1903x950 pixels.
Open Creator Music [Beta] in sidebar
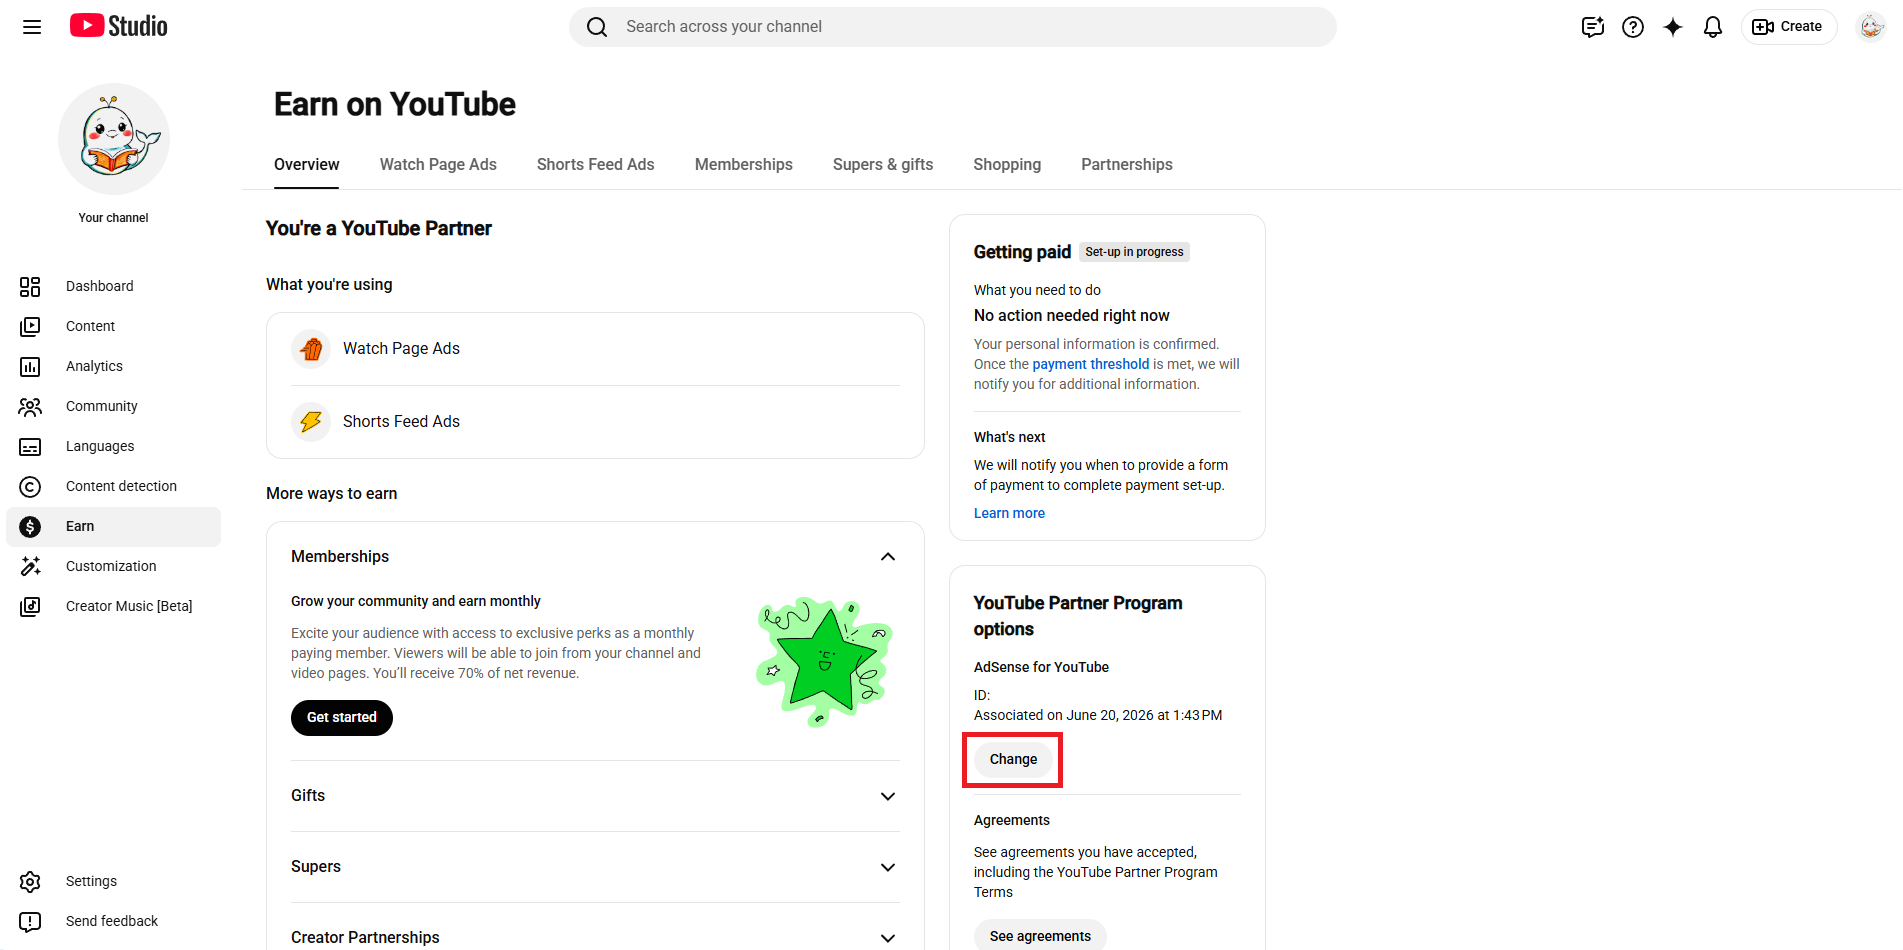tap(114, 607)
